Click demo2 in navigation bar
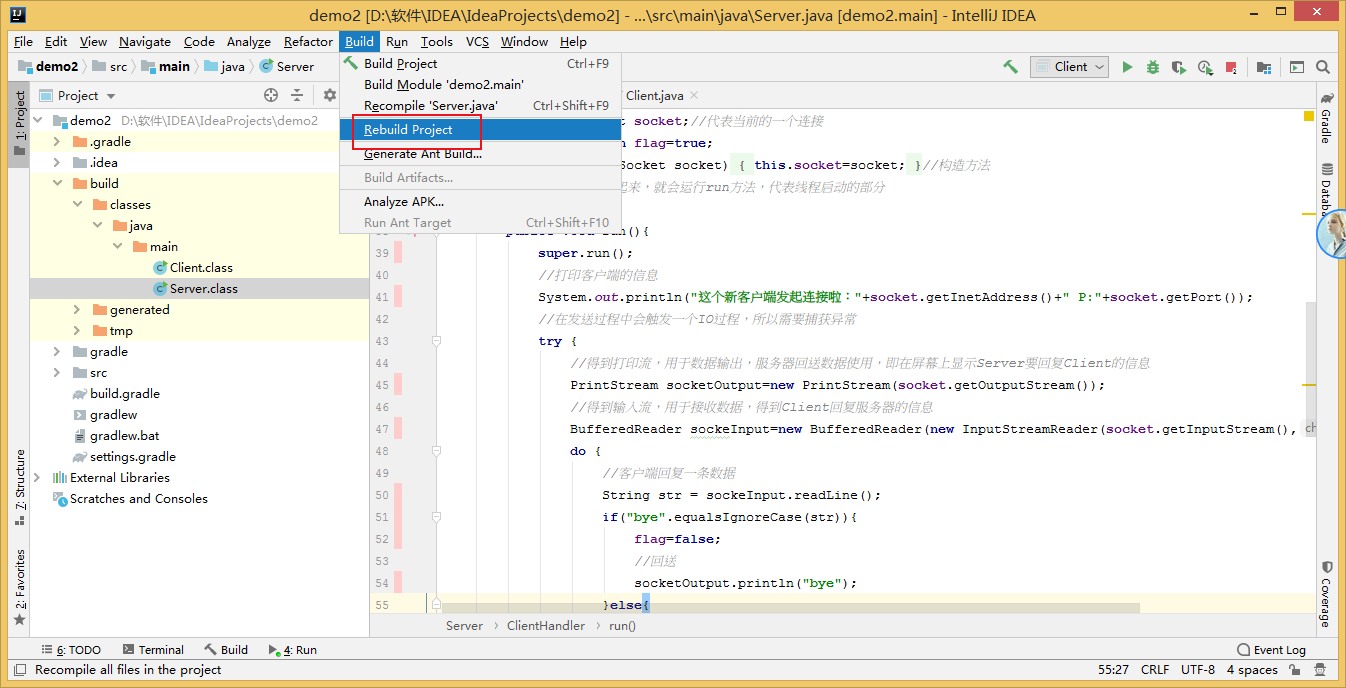The height and width of the screenshot is (688, 1346). pos(48,66)
